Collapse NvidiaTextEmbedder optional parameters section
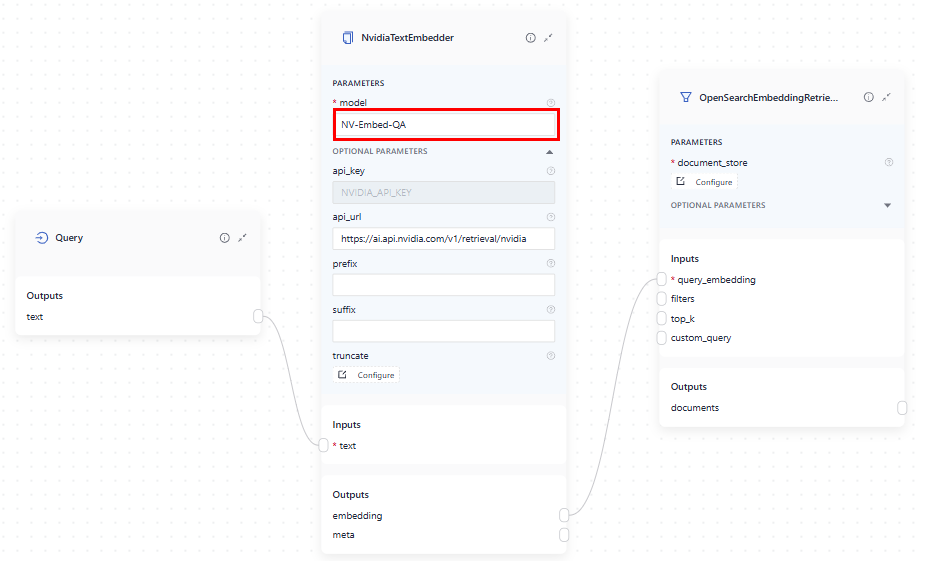925x561 pixels. tap(549, 152)
